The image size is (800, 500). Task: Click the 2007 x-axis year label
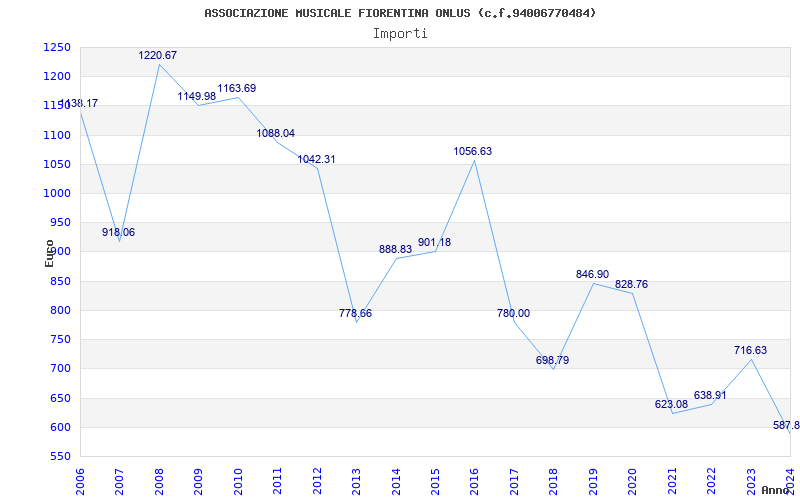(x=119, y=482)
